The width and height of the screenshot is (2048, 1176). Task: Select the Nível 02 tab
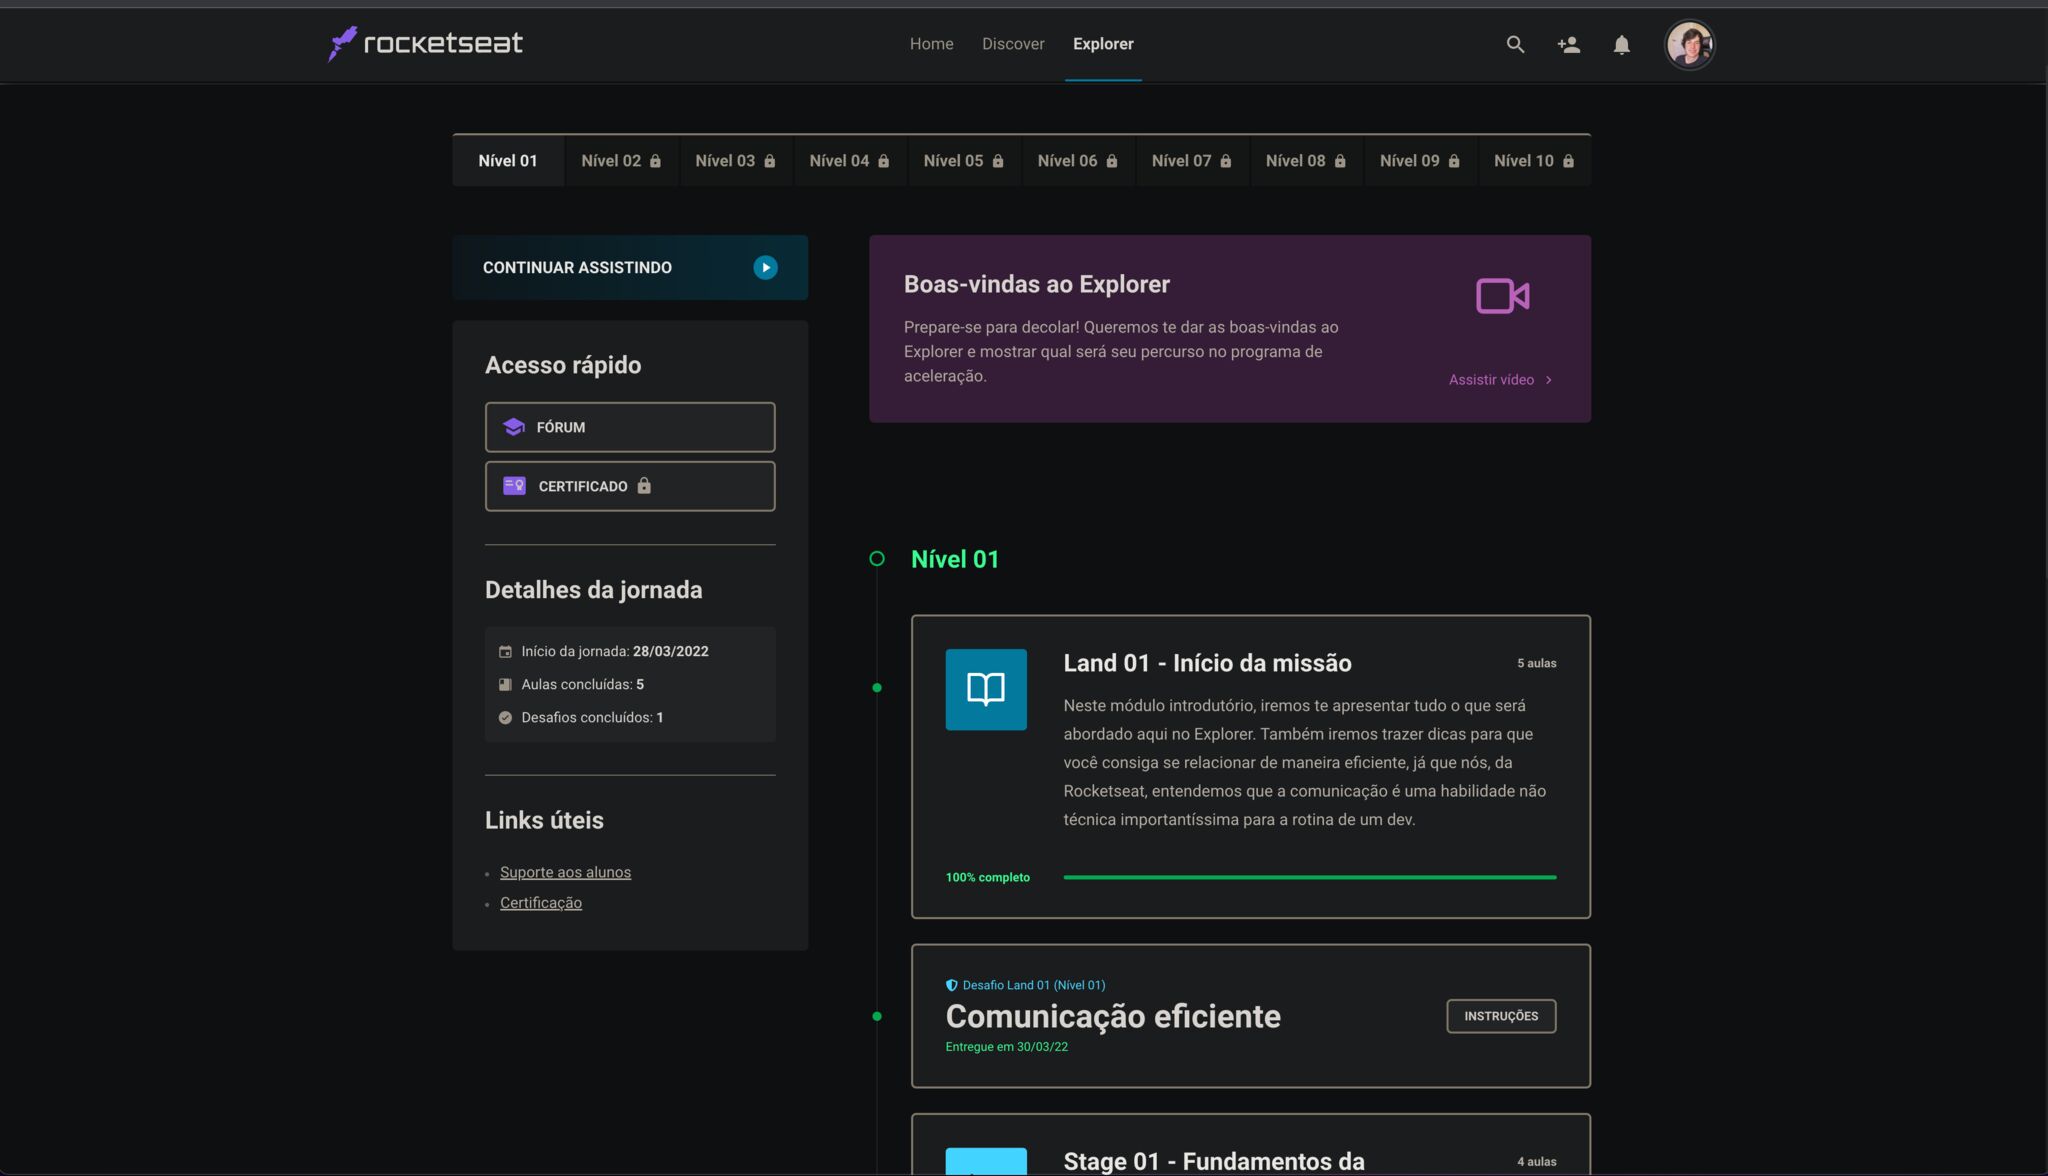(x=622, y=161)
